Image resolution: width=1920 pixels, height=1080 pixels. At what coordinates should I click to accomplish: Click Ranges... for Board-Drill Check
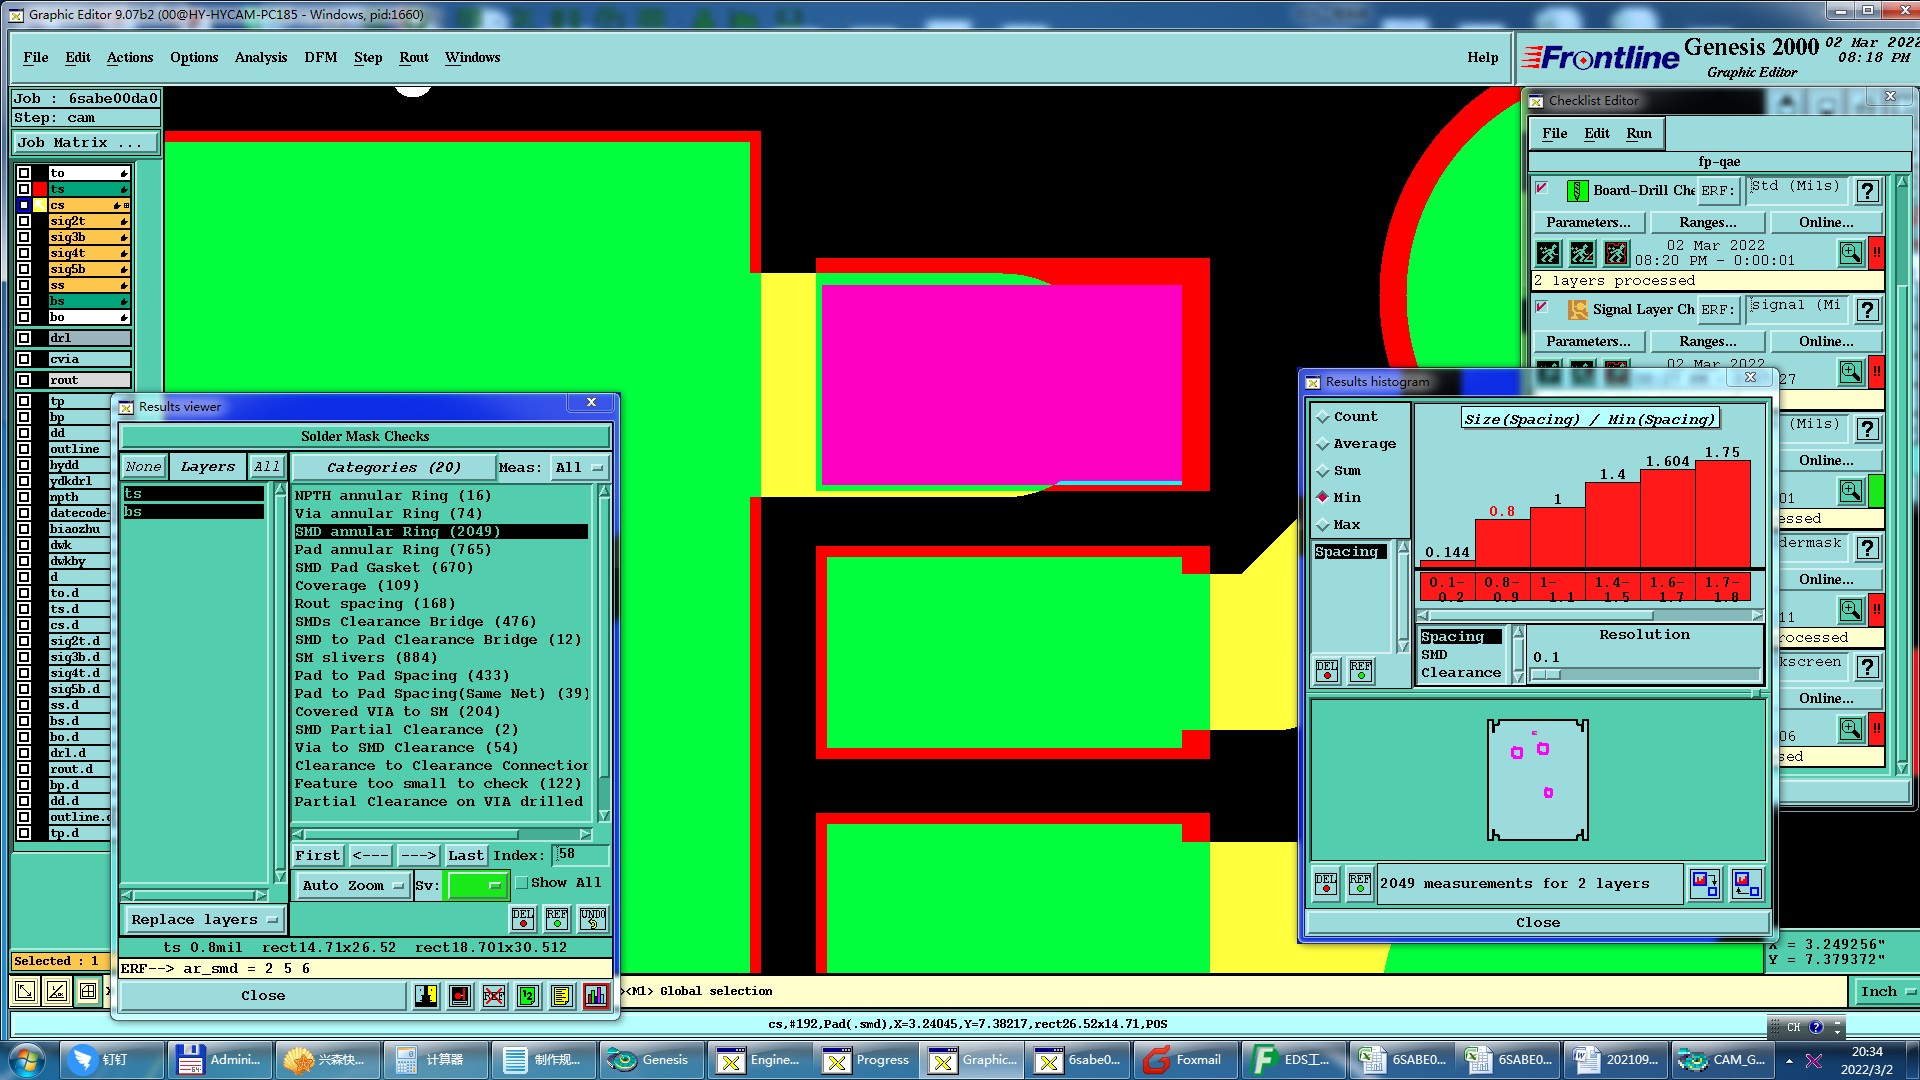[1708, 223]
